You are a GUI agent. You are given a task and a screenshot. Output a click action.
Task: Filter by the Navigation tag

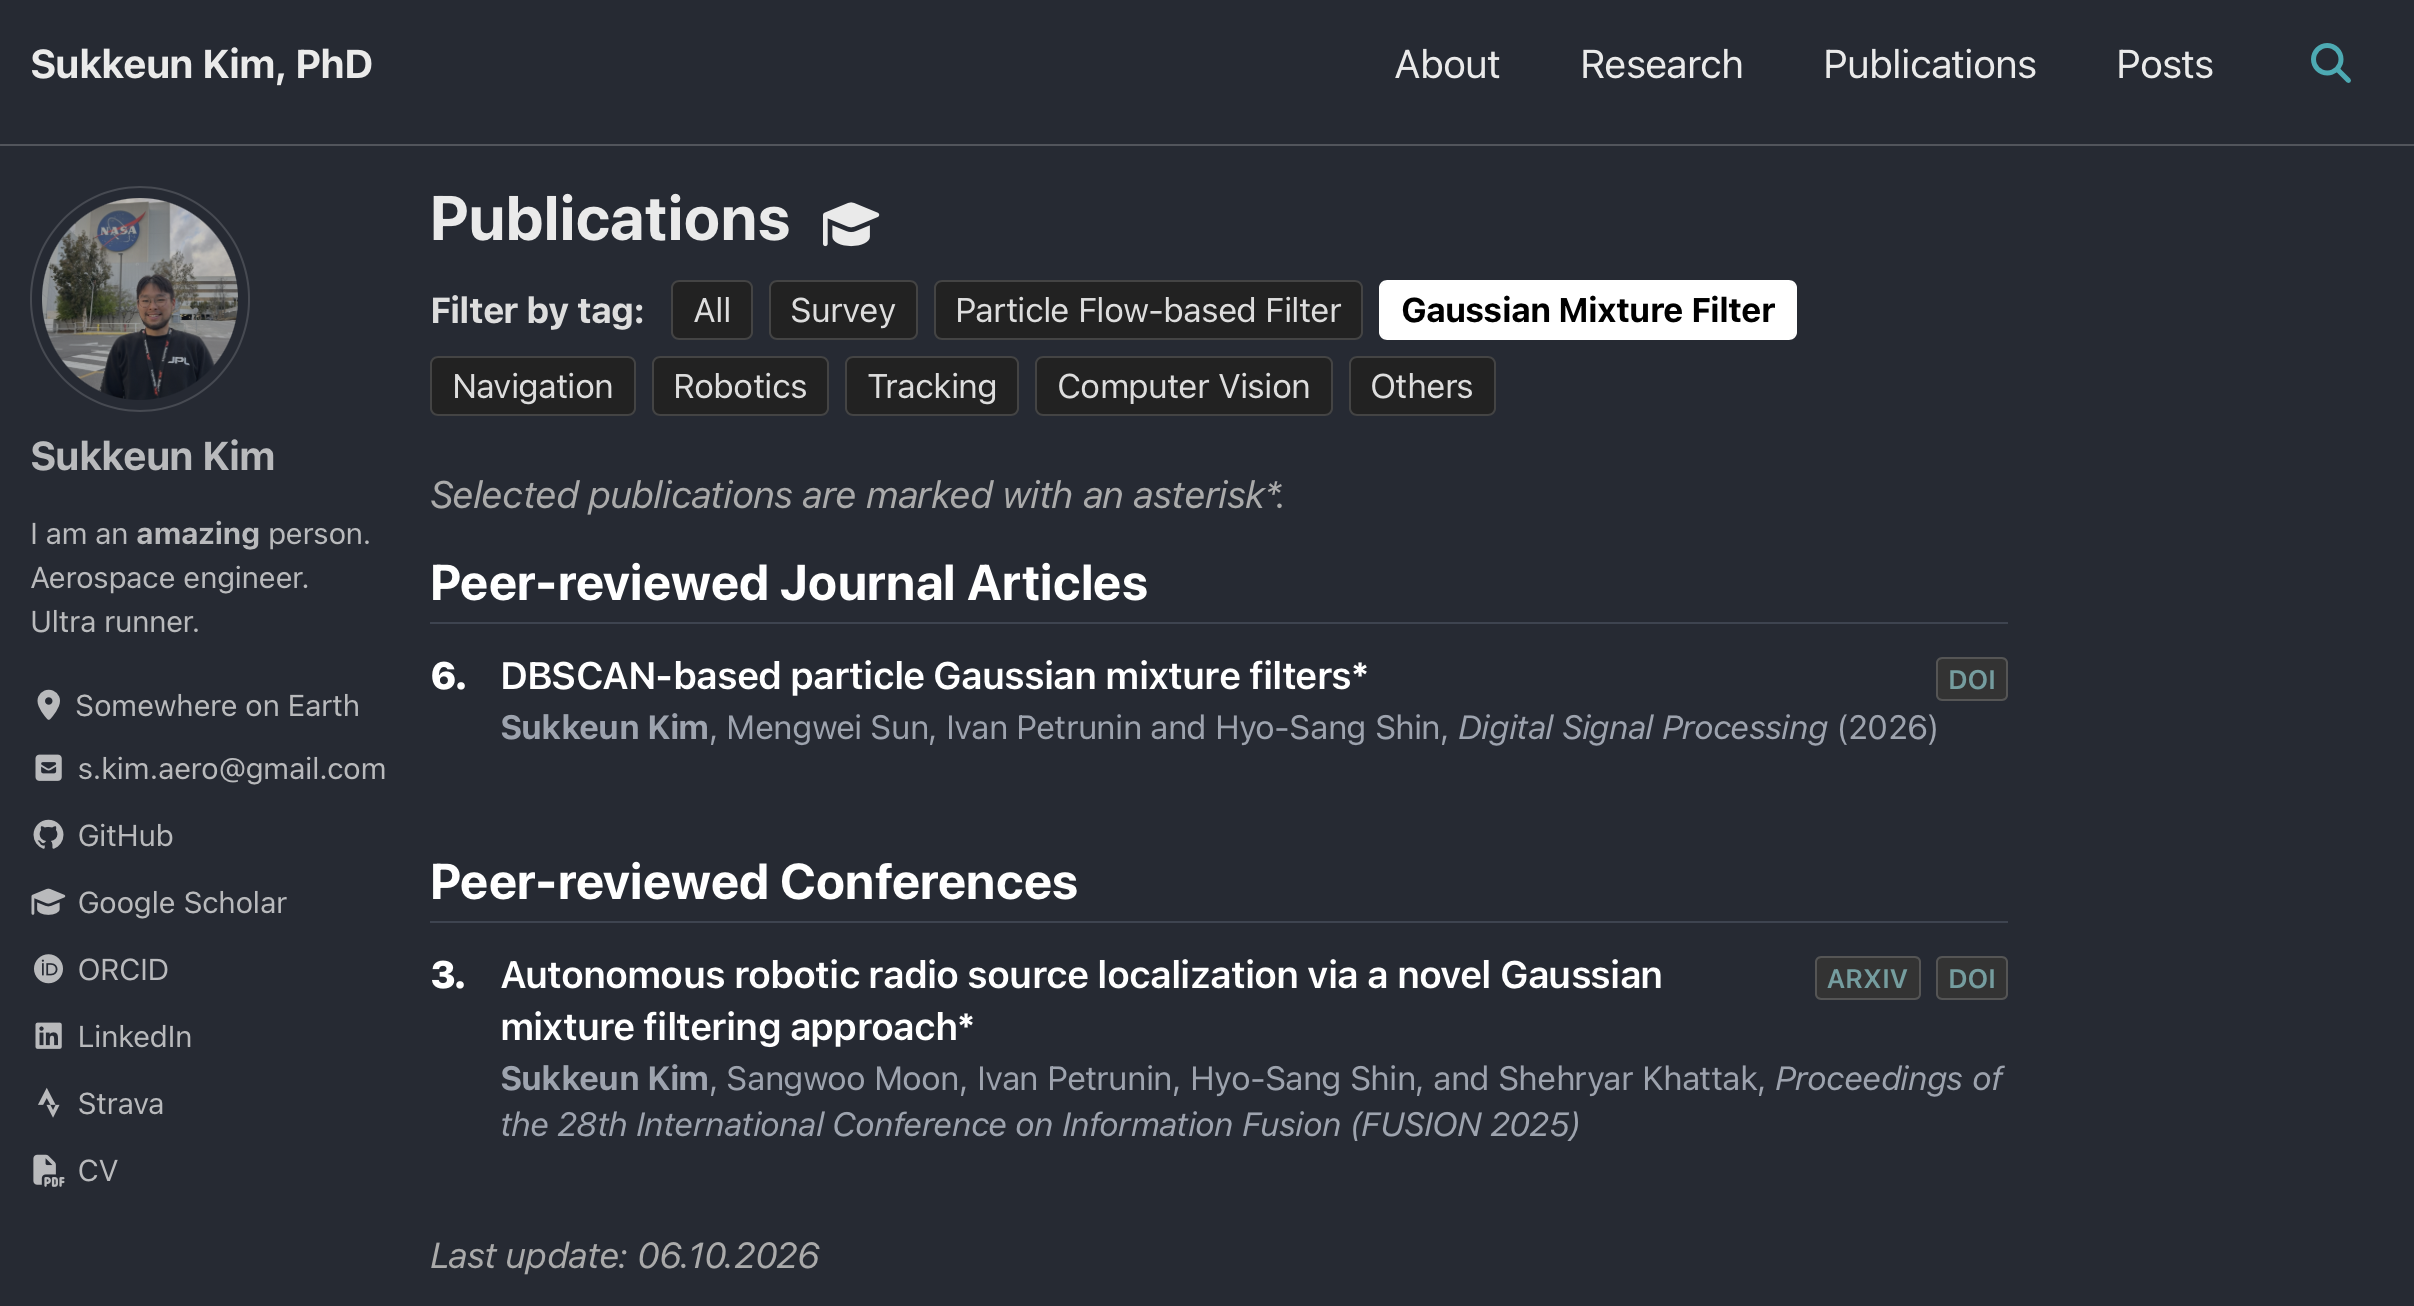[x=533, y=386]
